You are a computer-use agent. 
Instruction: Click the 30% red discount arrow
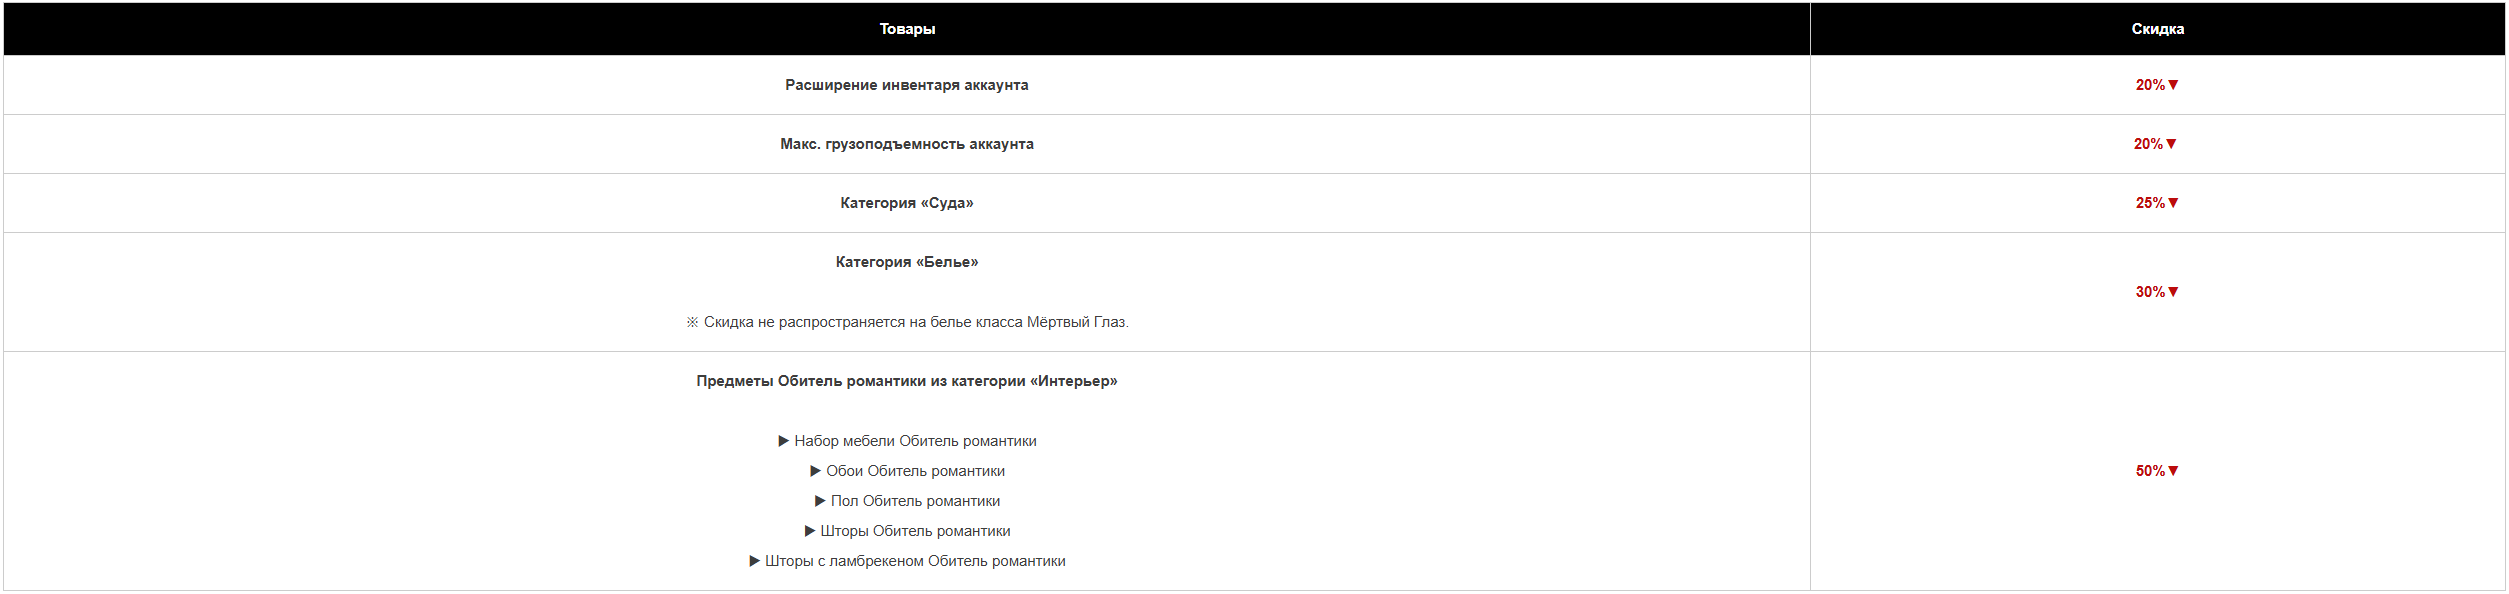tap(2173, 292)
